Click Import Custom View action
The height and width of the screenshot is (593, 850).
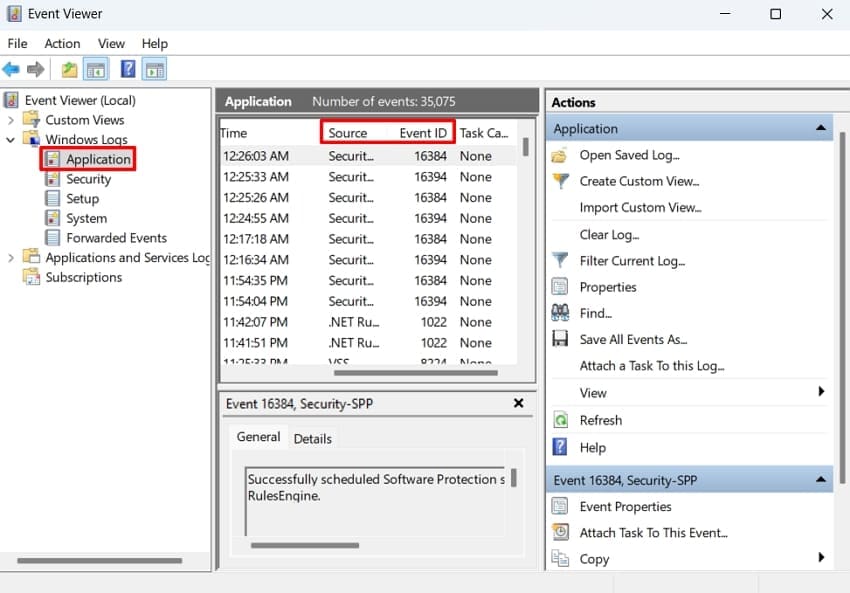(x=640, y=208)
